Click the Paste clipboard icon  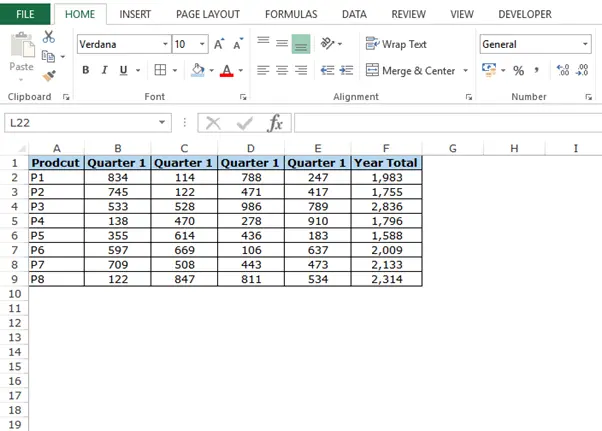pyautogui.click(x=22, y=45)
